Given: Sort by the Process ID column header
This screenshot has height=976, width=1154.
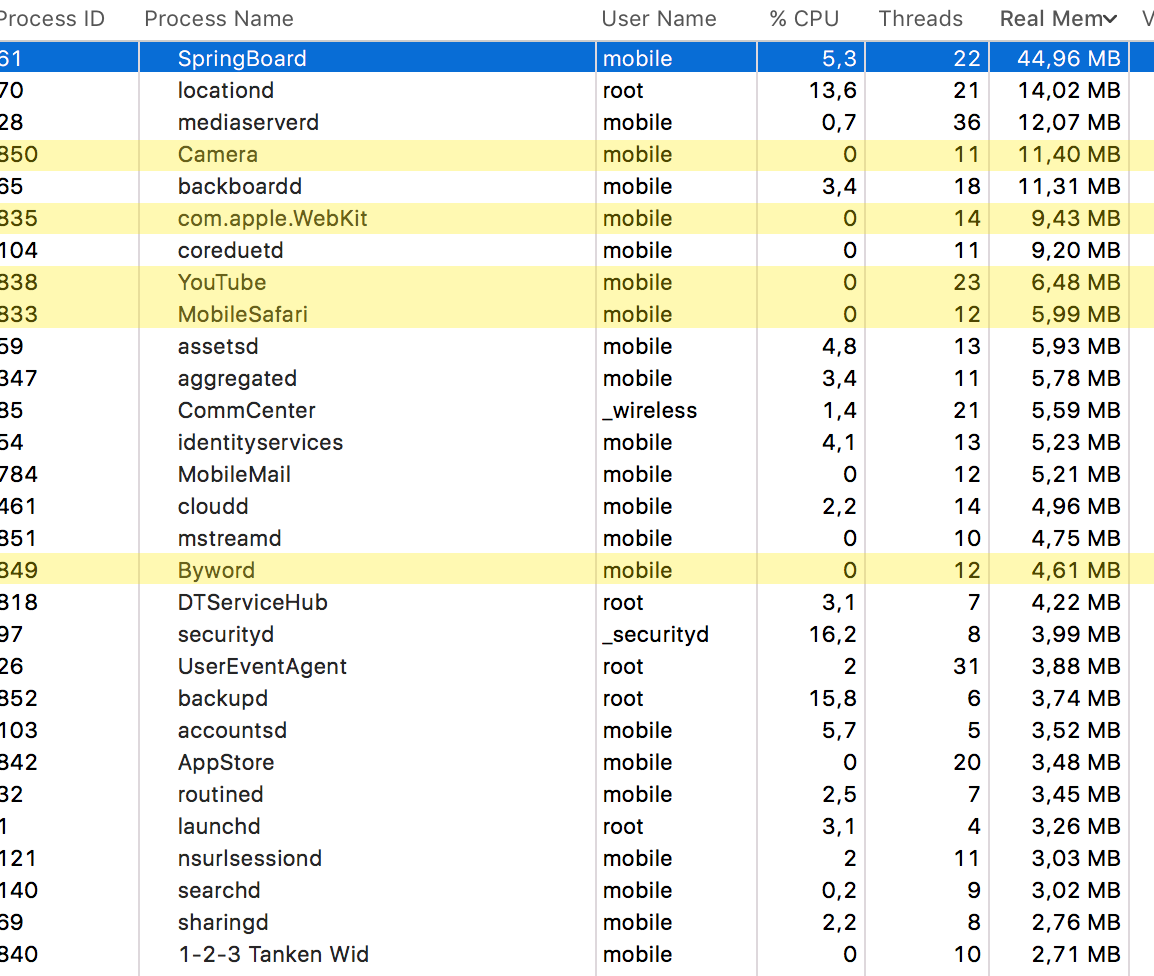Looking at the screenshot, I should [52, 18].
